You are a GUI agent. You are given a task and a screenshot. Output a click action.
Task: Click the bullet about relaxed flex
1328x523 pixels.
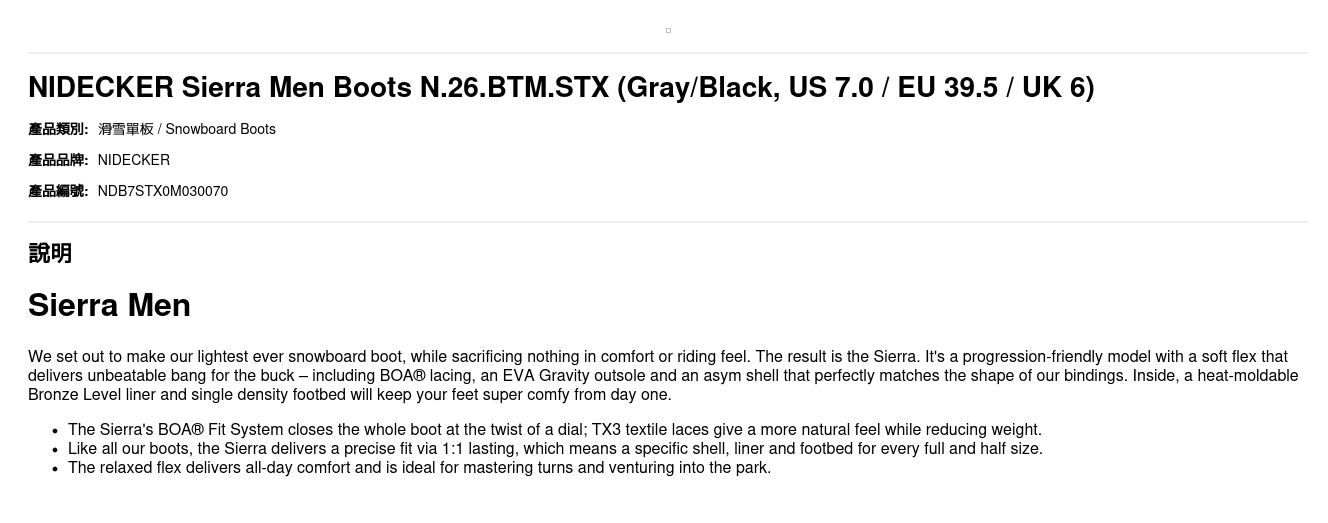coord(419,468)
